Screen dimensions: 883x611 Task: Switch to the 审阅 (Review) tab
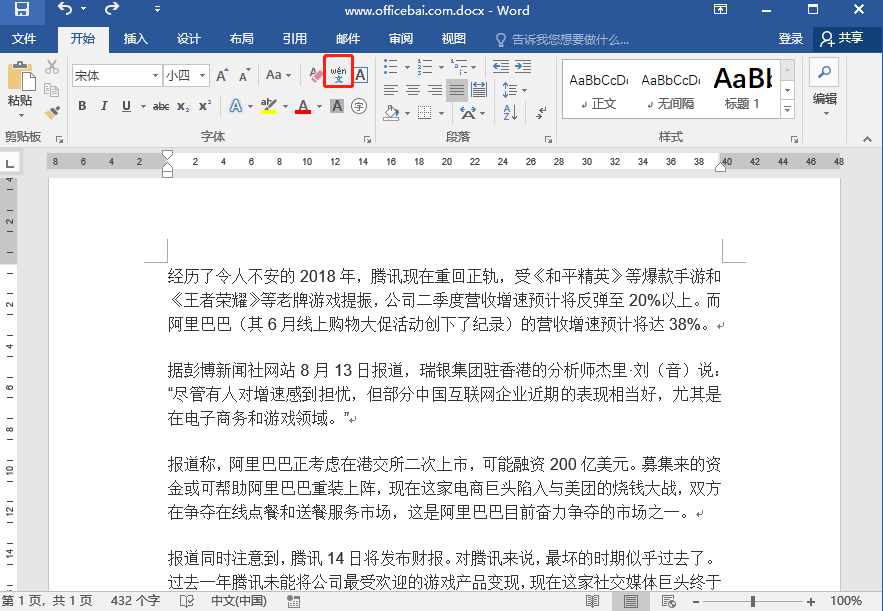400,38
